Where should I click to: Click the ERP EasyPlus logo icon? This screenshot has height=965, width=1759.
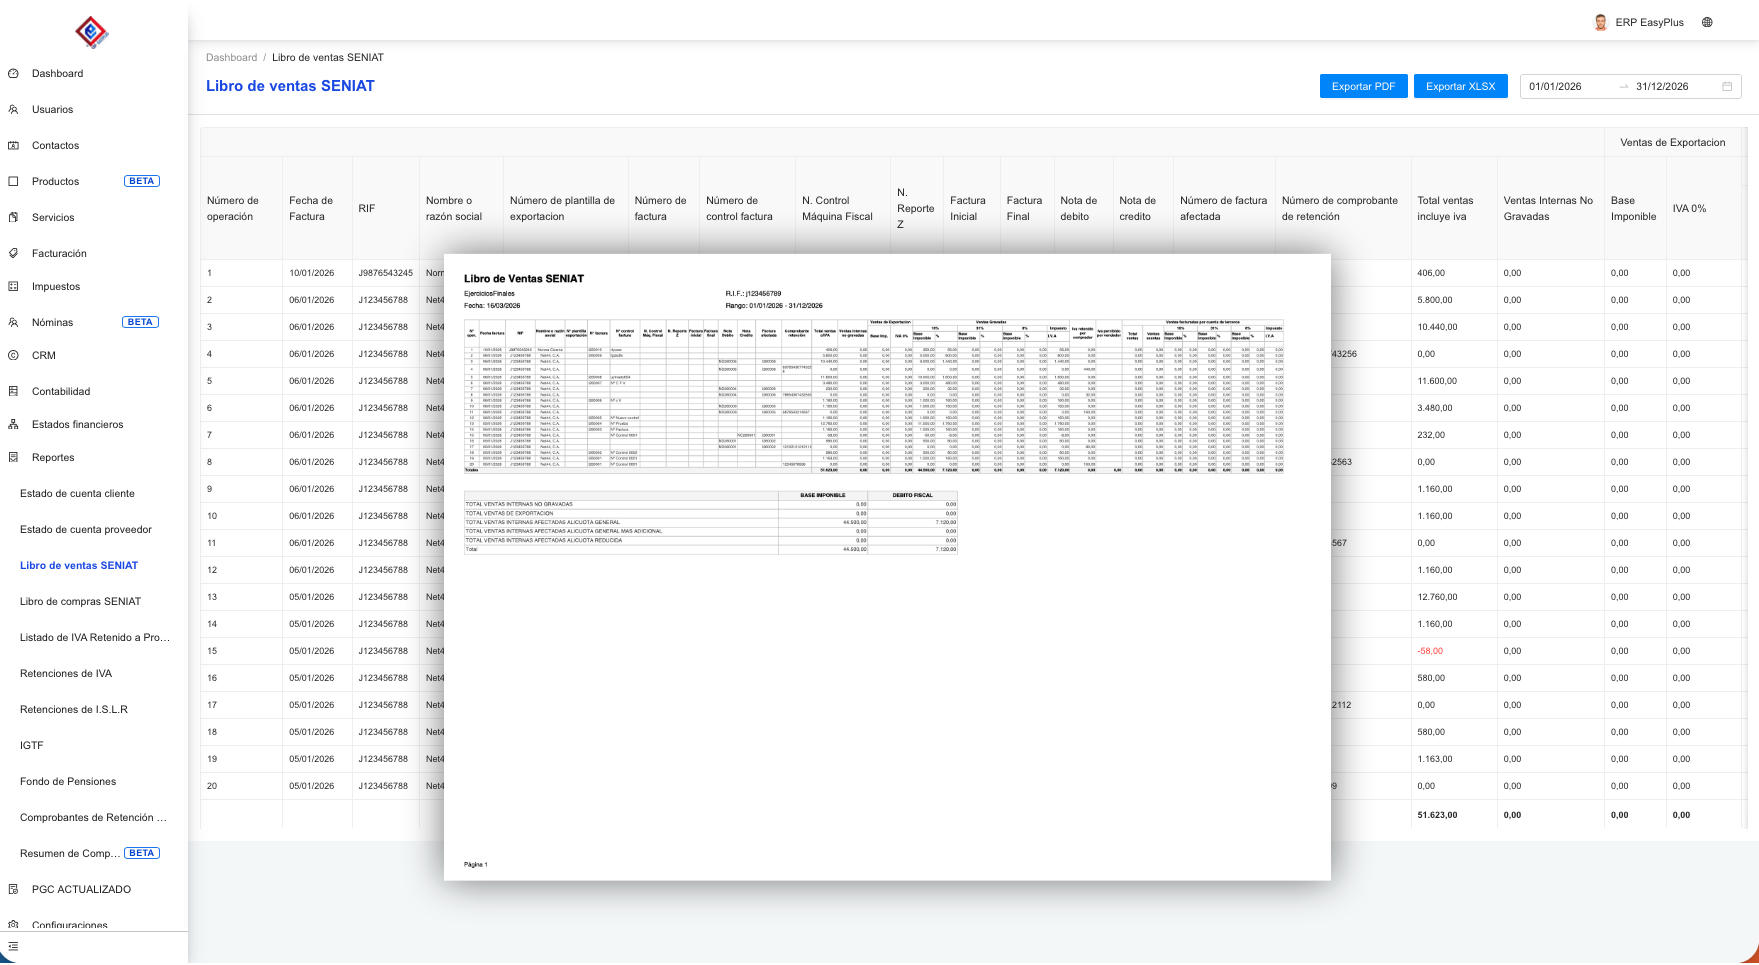tap(92, 32)
